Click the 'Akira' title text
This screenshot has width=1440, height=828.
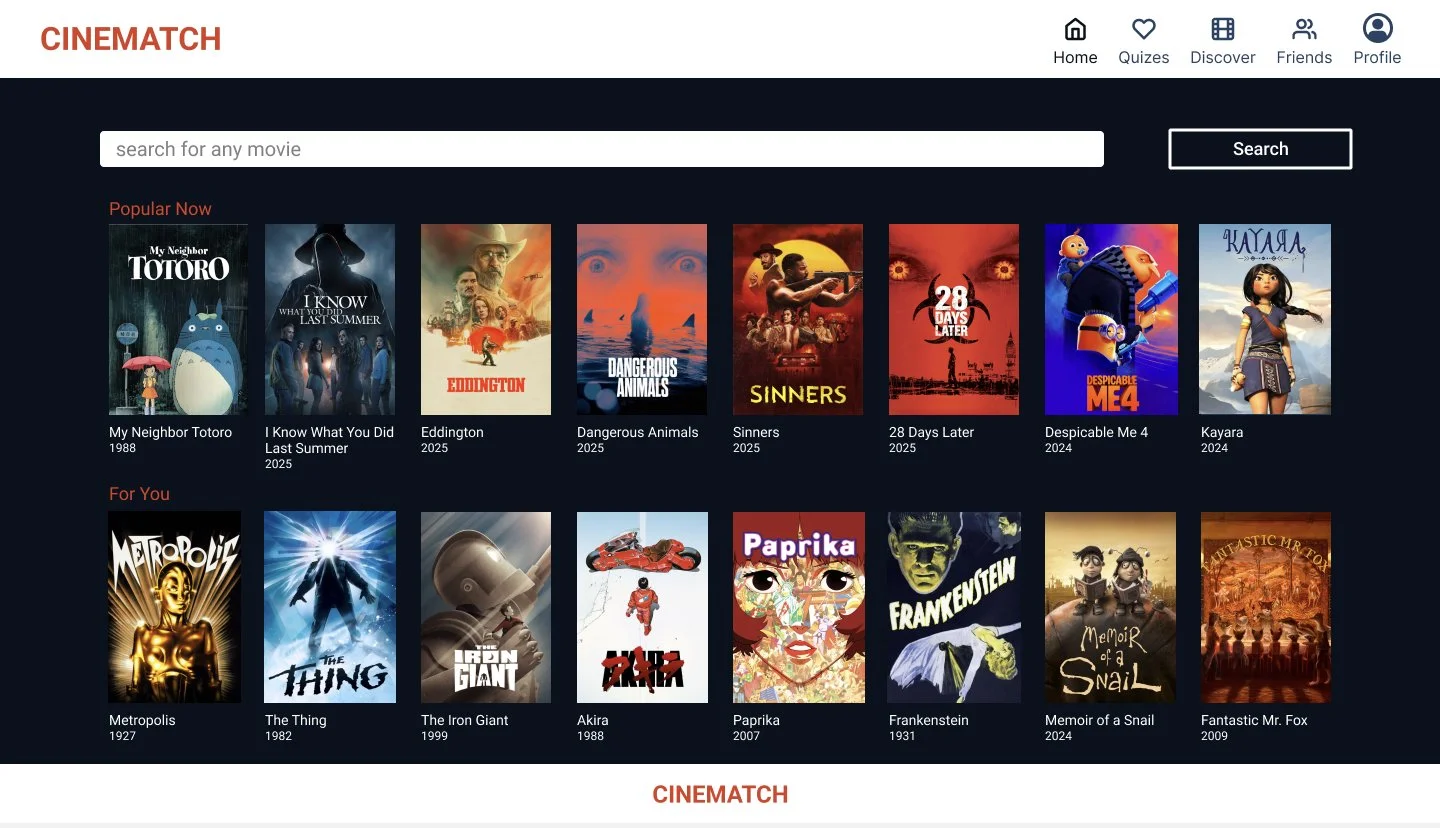pos(592,720)
